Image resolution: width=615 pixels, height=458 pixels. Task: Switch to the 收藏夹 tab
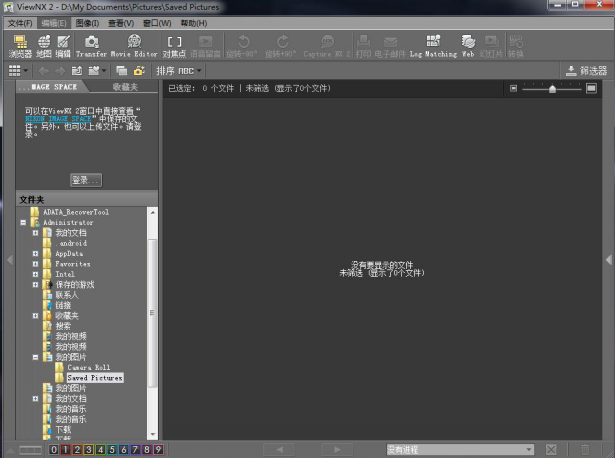[x=125, y=88]
